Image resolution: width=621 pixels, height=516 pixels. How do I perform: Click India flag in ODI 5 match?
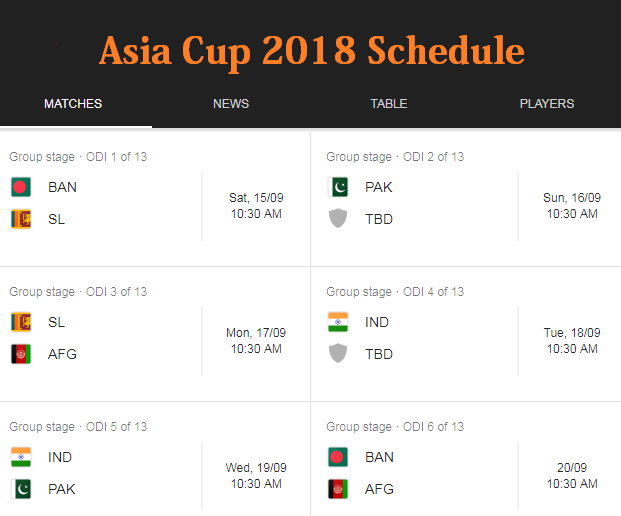pos(21,457)
